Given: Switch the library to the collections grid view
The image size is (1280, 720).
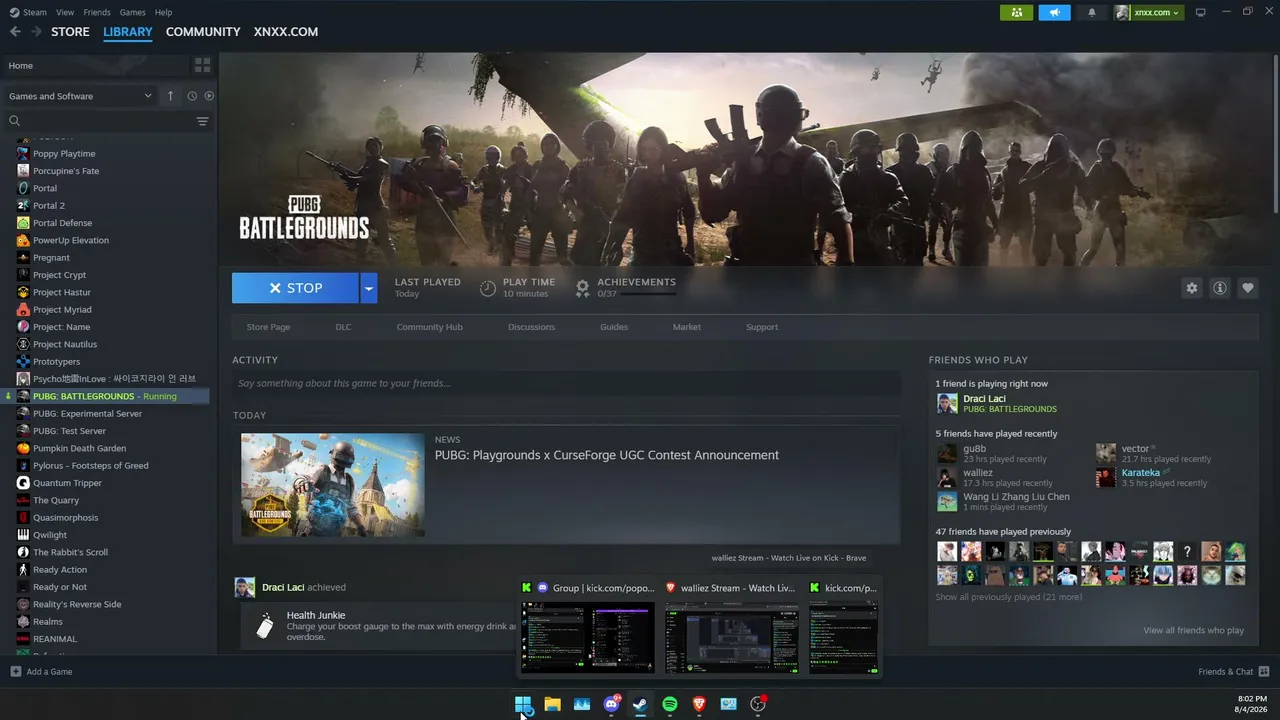Looking at the screenshot, I should 202,65.
